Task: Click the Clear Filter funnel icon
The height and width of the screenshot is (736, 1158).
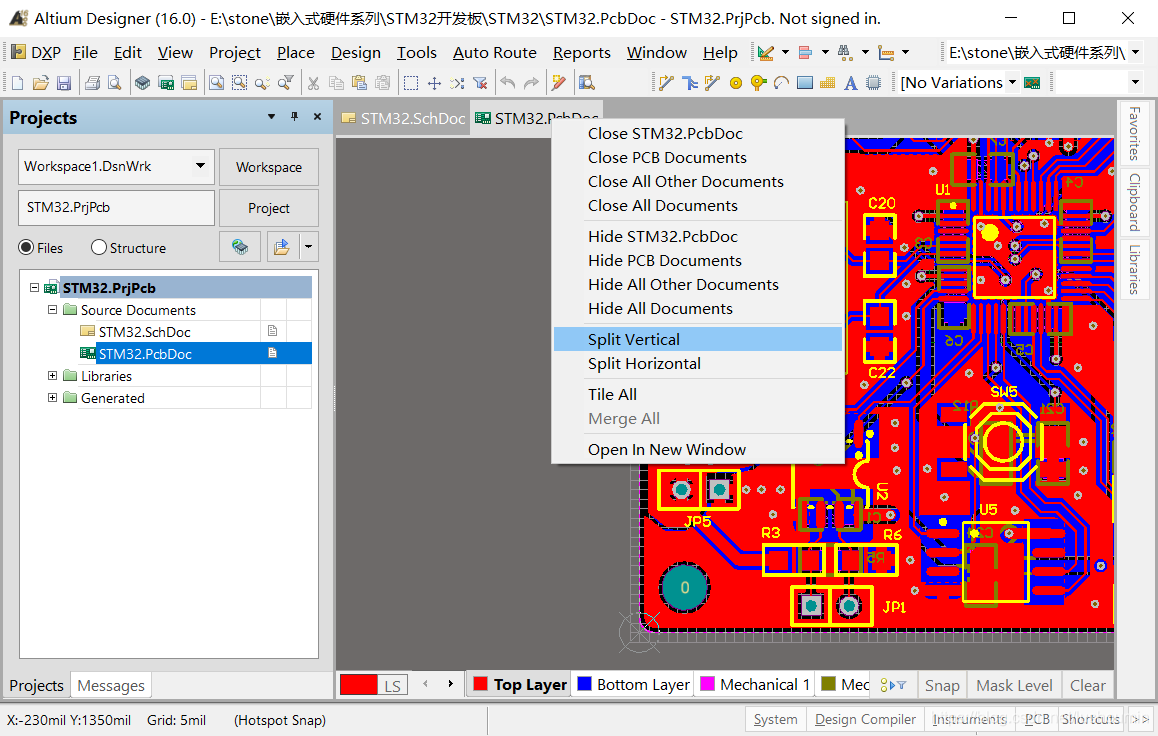Action: pyautogui.click(x=479, y=83)
